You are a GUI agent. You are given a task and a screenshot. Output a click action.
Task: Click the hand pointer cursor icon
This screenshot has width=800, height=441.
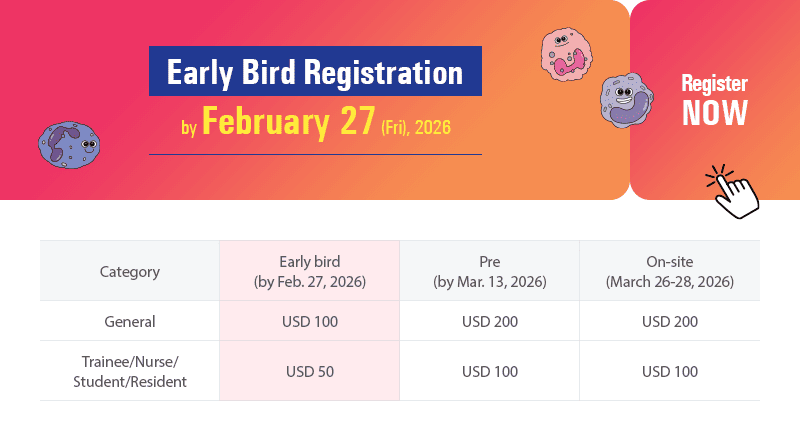[735, 190]
